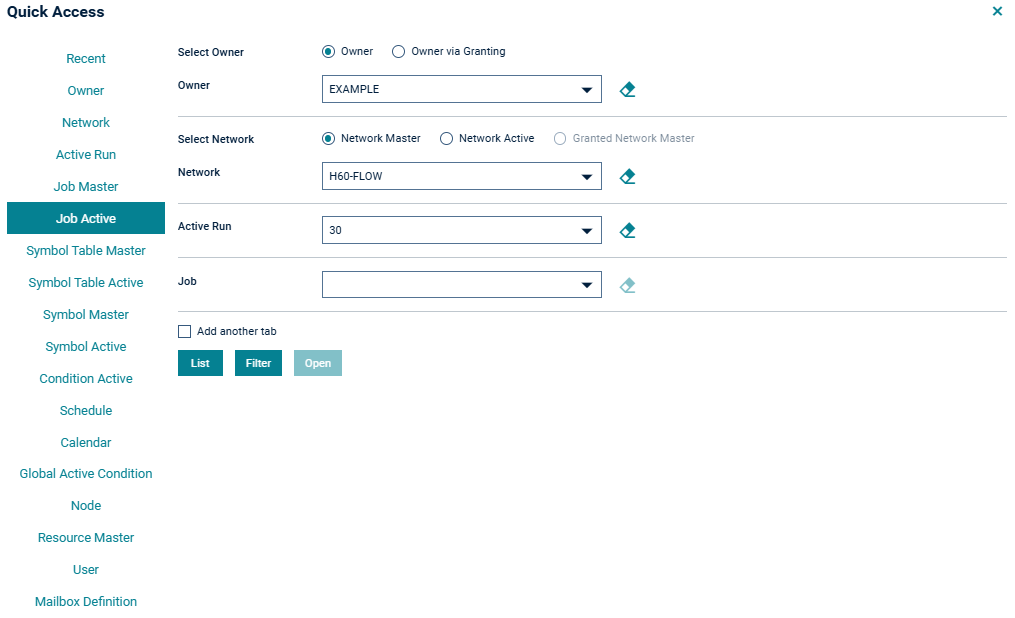Open Symbol Table Master entry
The image size is (1015, 618).
[x=85, y=250]
